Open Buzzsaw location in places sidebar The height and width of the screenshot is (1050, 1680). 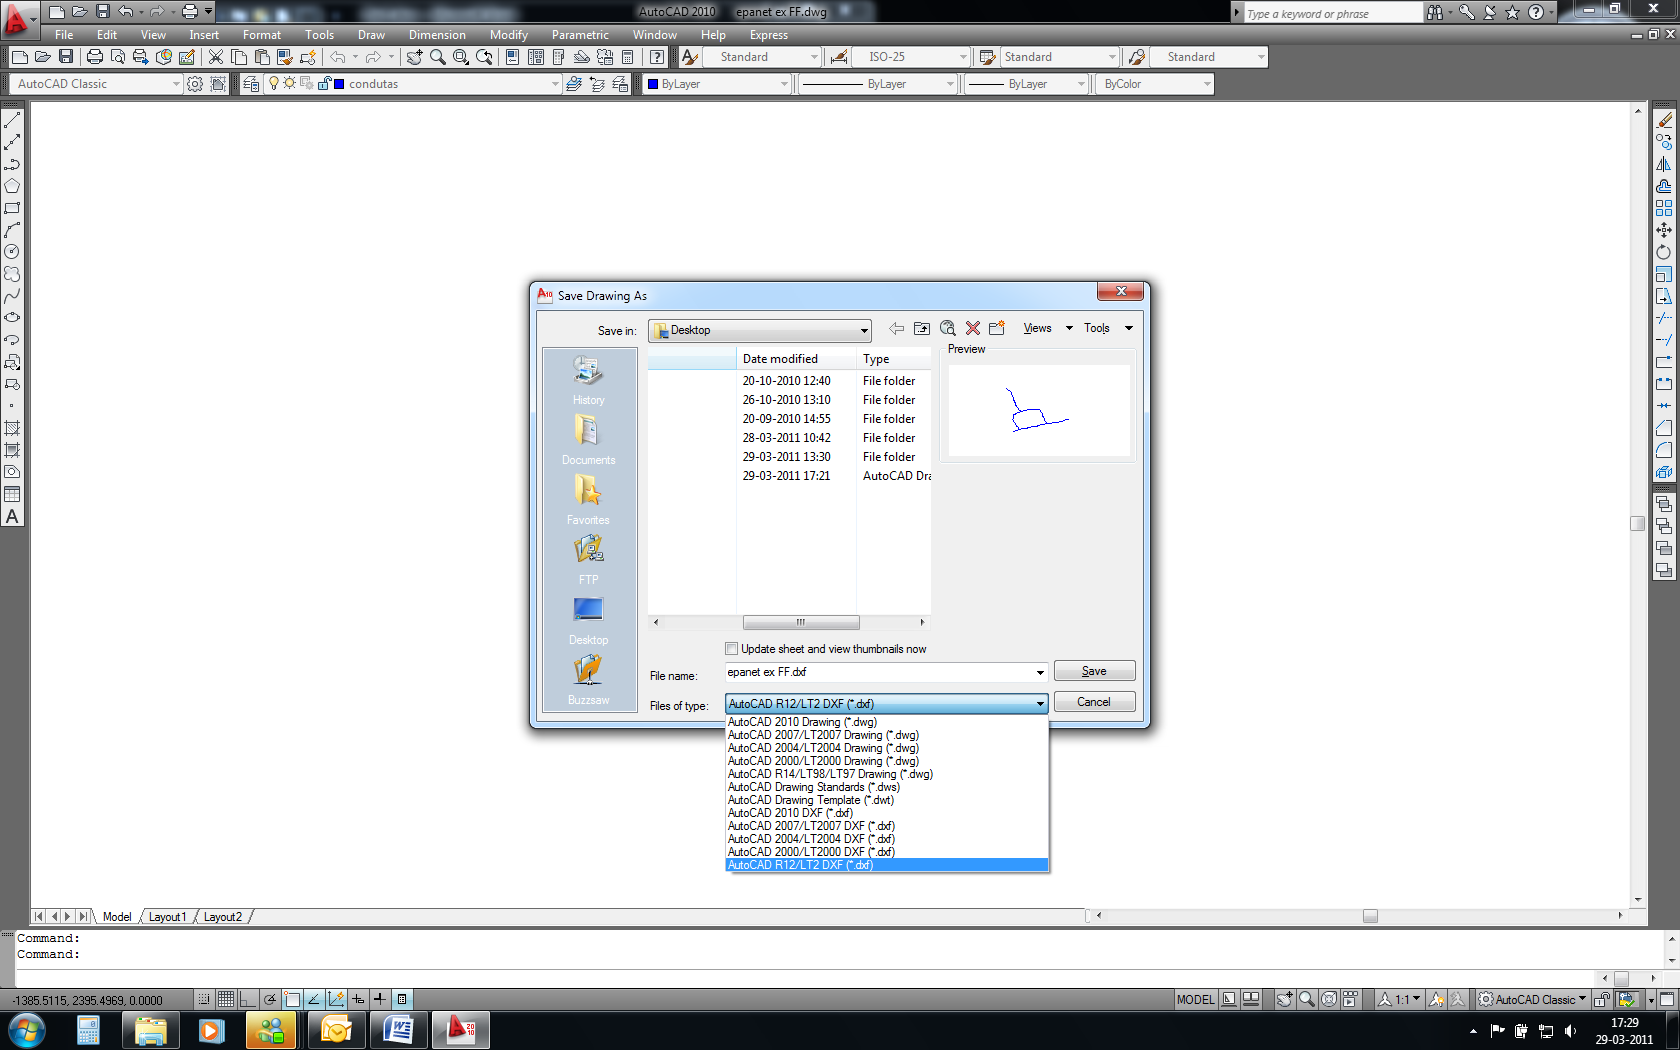point(588,680)
